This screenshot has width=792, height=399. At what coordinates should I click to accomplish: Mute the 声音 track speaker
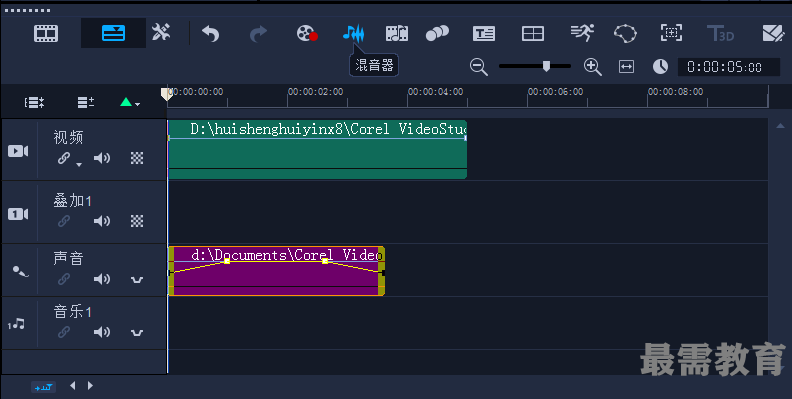coord(102,279)
